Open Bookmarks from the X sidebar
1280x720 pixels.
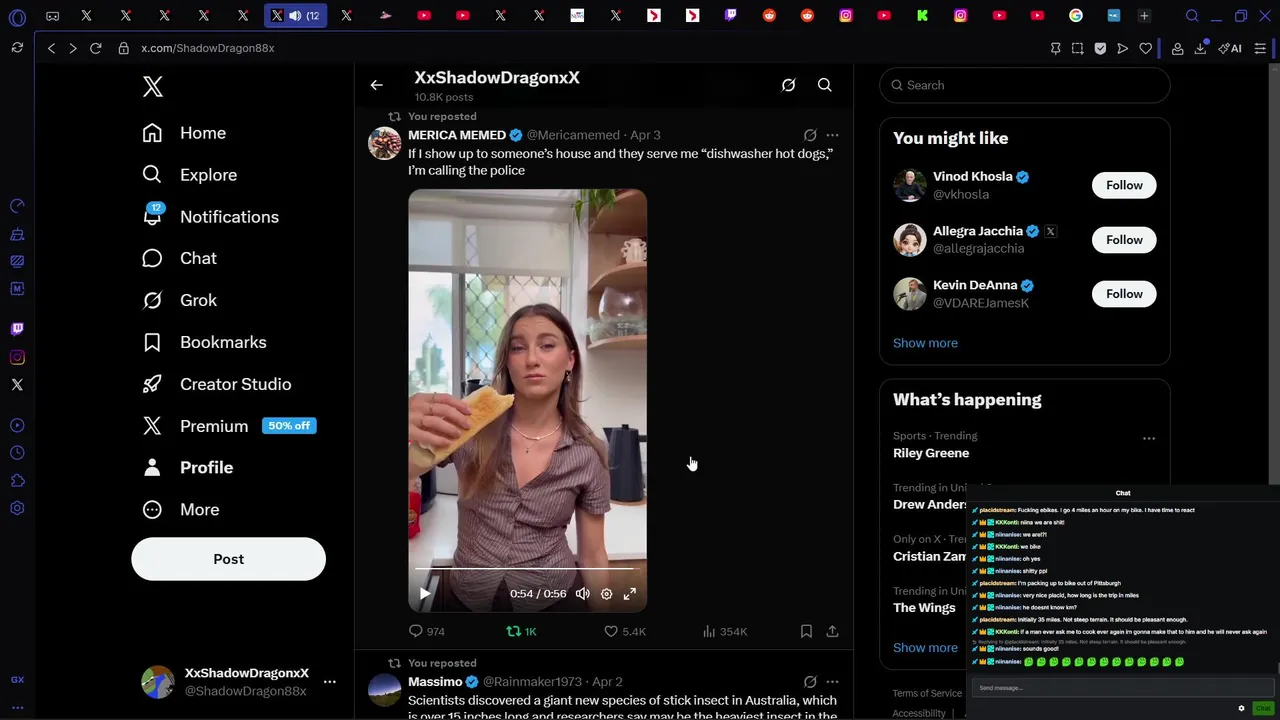[x=204, y=342]
